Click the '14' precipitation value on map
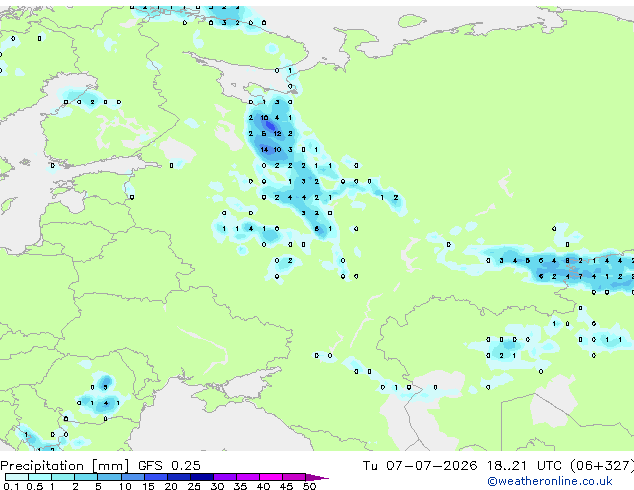Image resolution: width=634 pixels, height=490 pixels. tap(264, 150)
